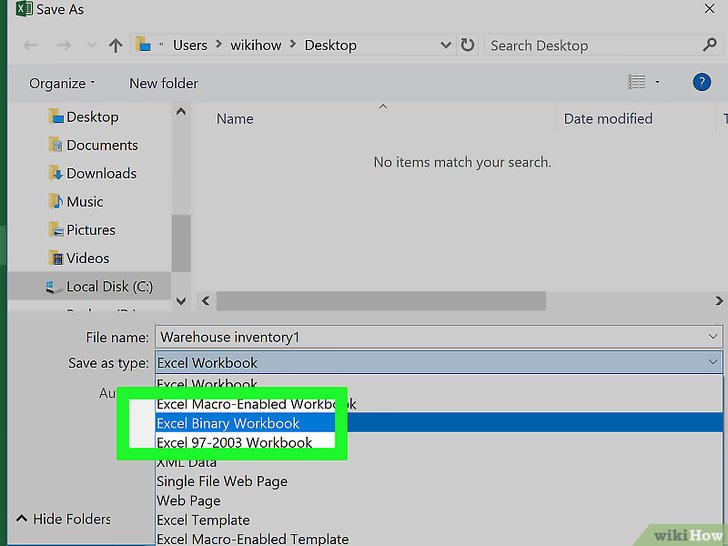Click the navigation pane scroll up arrow
728x546 pixels.
181,111
